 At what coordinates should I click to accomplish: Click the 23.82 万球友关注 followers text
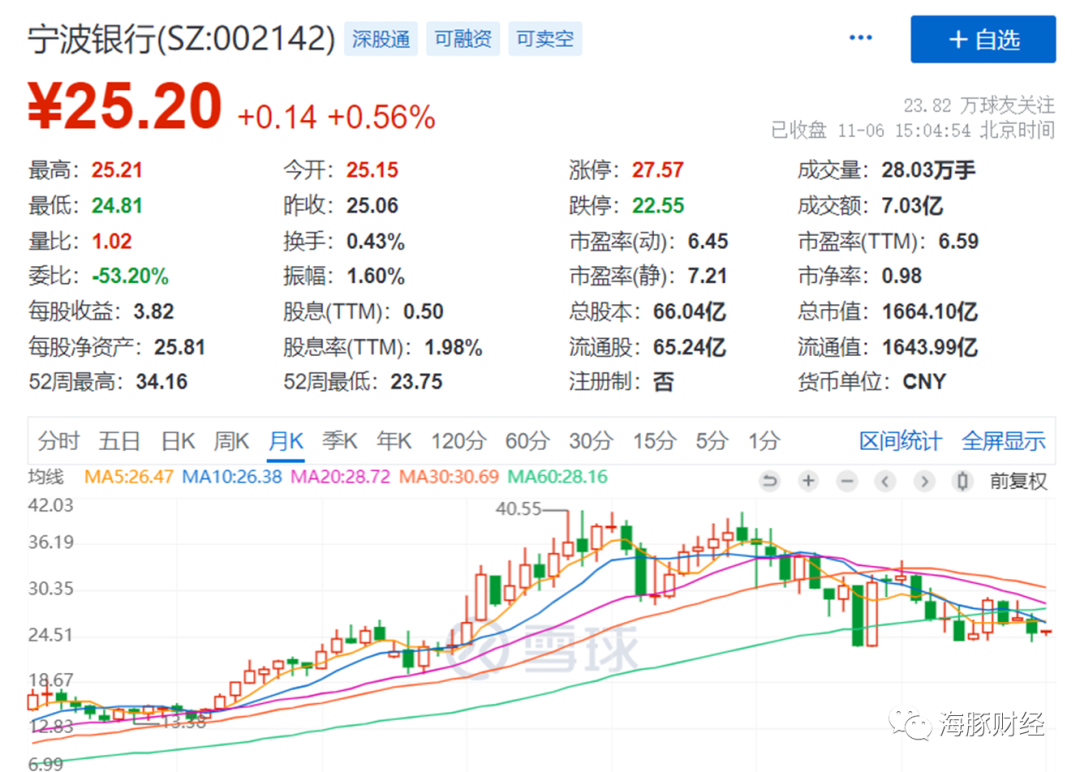(979, 105)
